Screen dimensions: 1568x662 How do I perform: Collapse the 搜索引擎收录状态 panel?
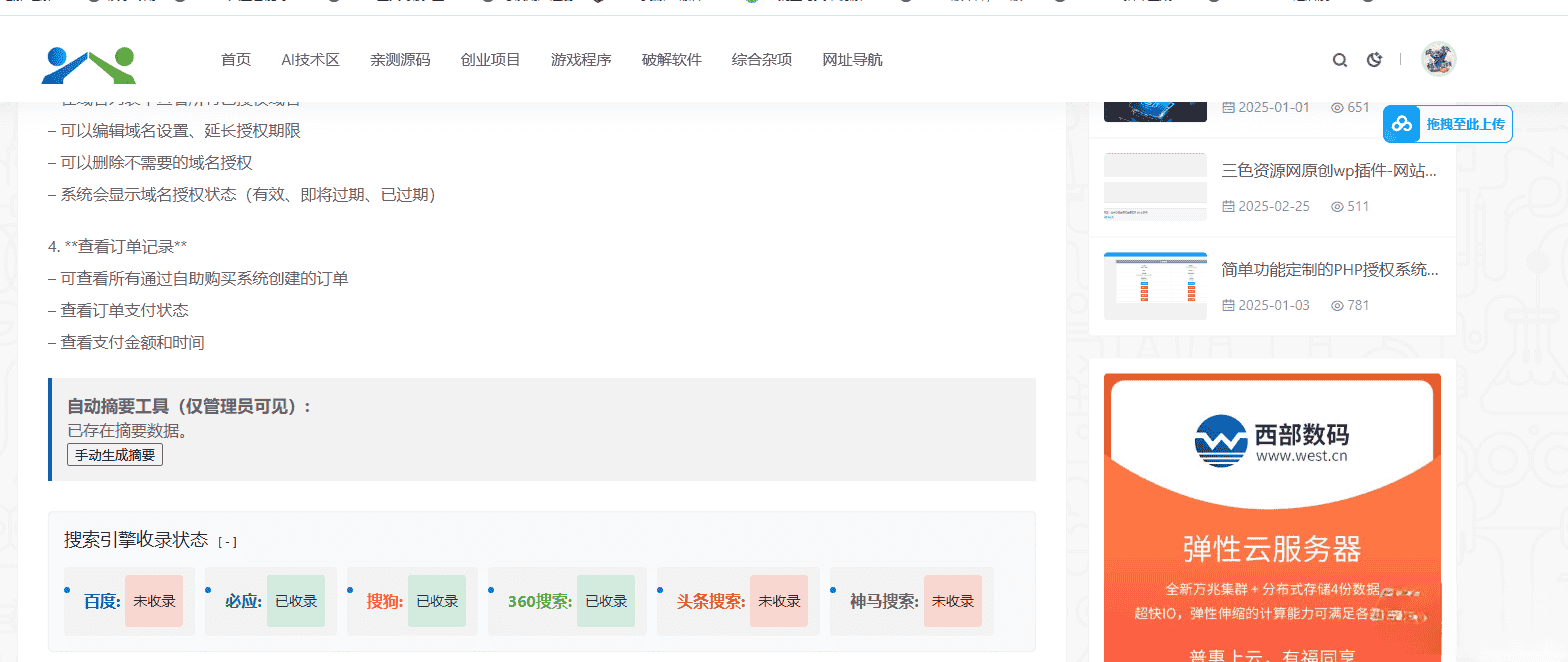tap(227, 542)
